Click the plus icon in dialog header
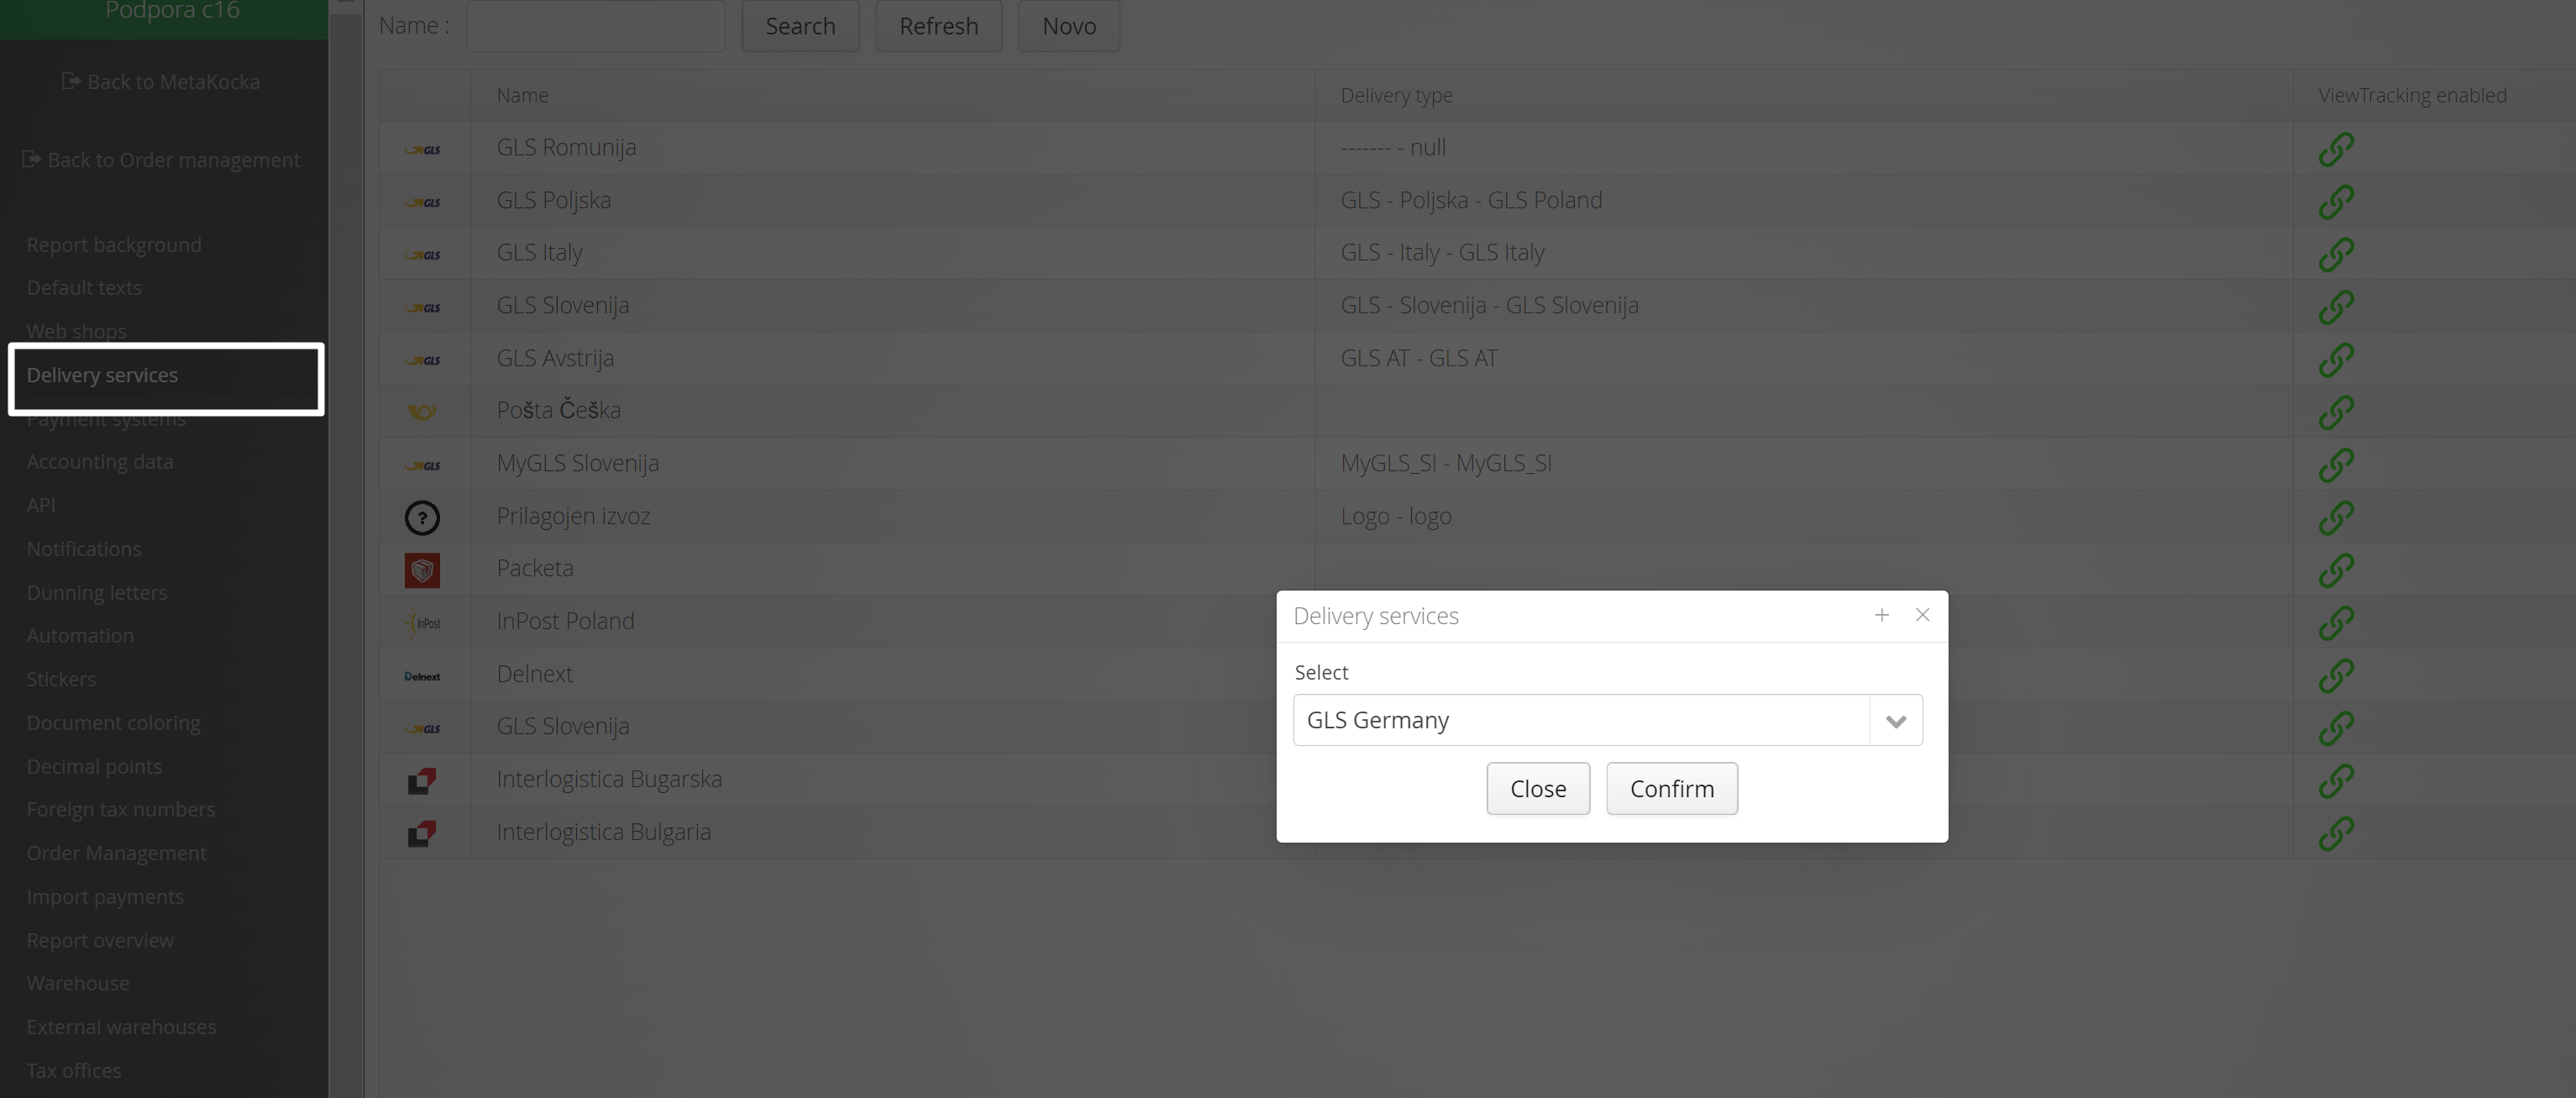This screenshot has height=1098, width=2576. click(1881, 615)
